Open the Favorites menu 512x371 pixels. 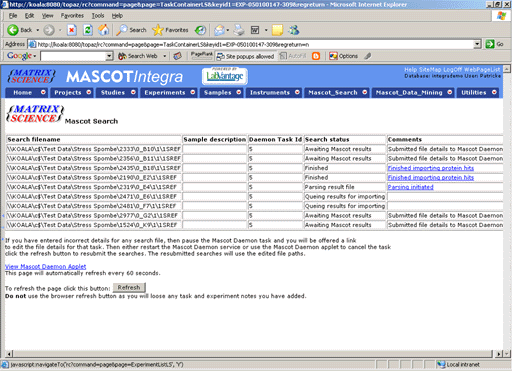[x=72, y=16]
